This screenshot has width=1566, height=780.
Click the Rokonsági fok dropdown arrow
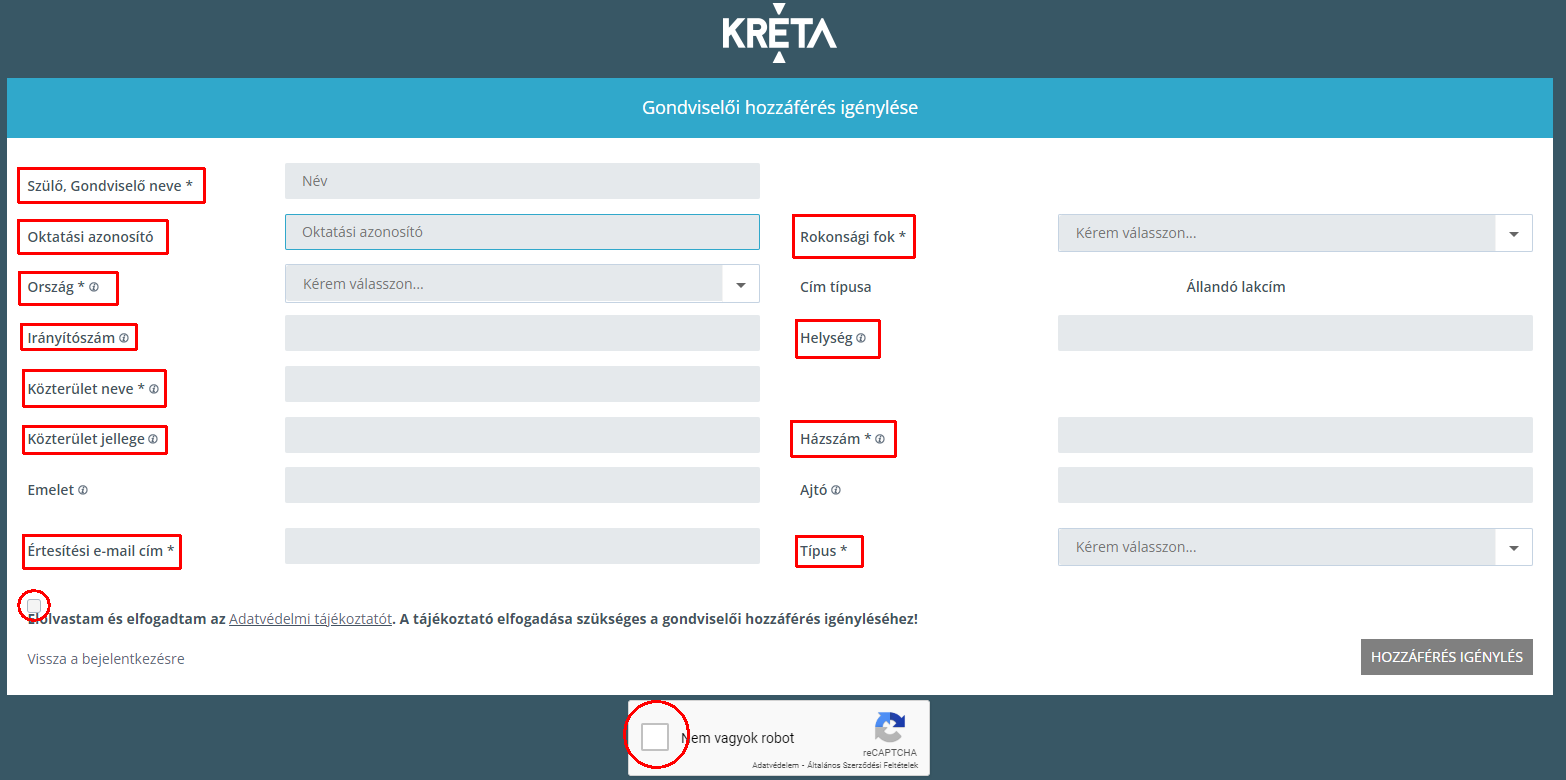[x=1514, y=234]
